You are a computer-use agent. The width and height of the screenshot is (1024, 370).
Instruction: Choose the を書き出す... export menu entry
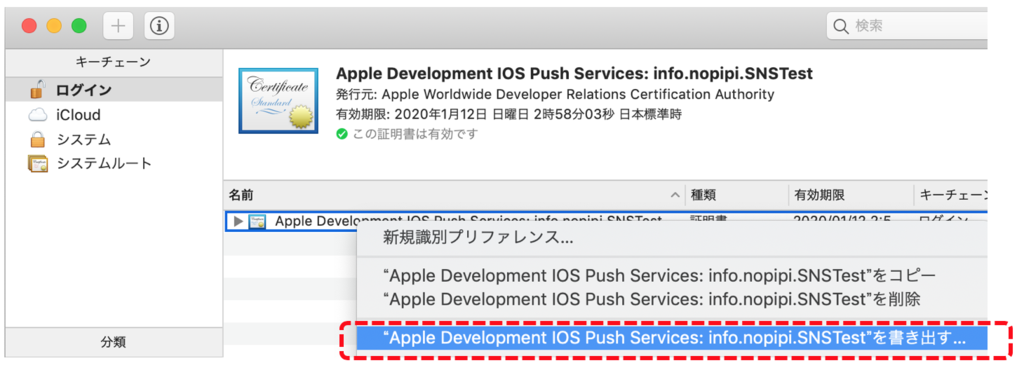[x=672, y=339]
